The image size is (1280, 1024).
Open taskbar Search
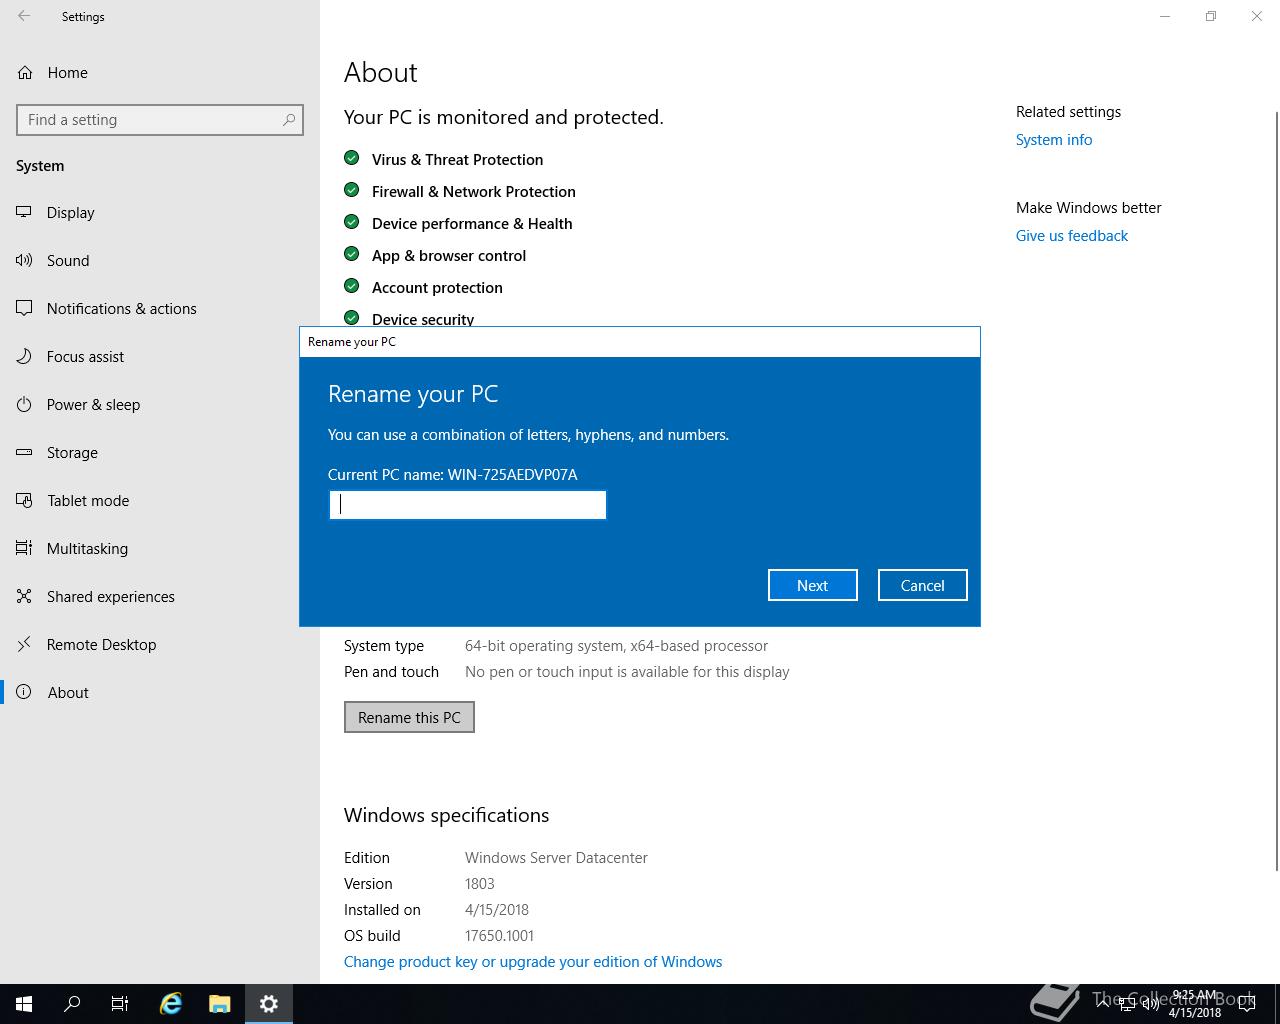(72, 1004)
